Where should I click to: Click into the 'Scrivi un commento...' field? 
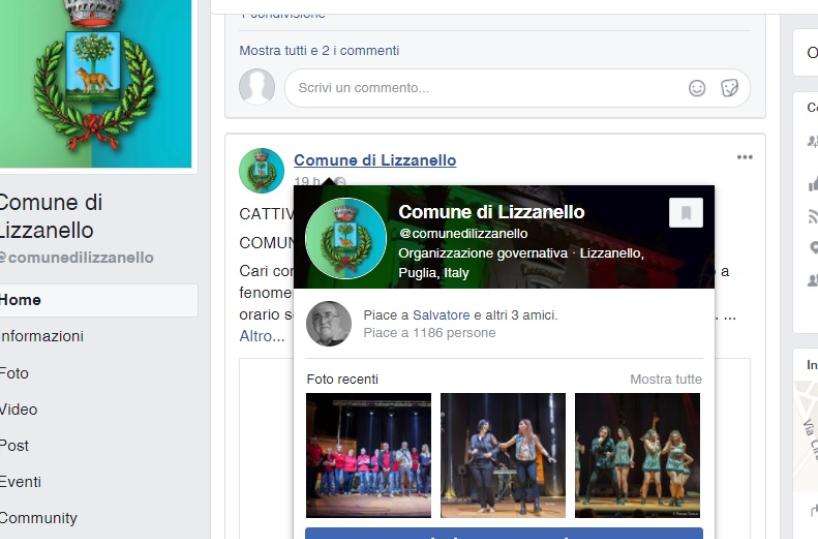click(517, 88)
